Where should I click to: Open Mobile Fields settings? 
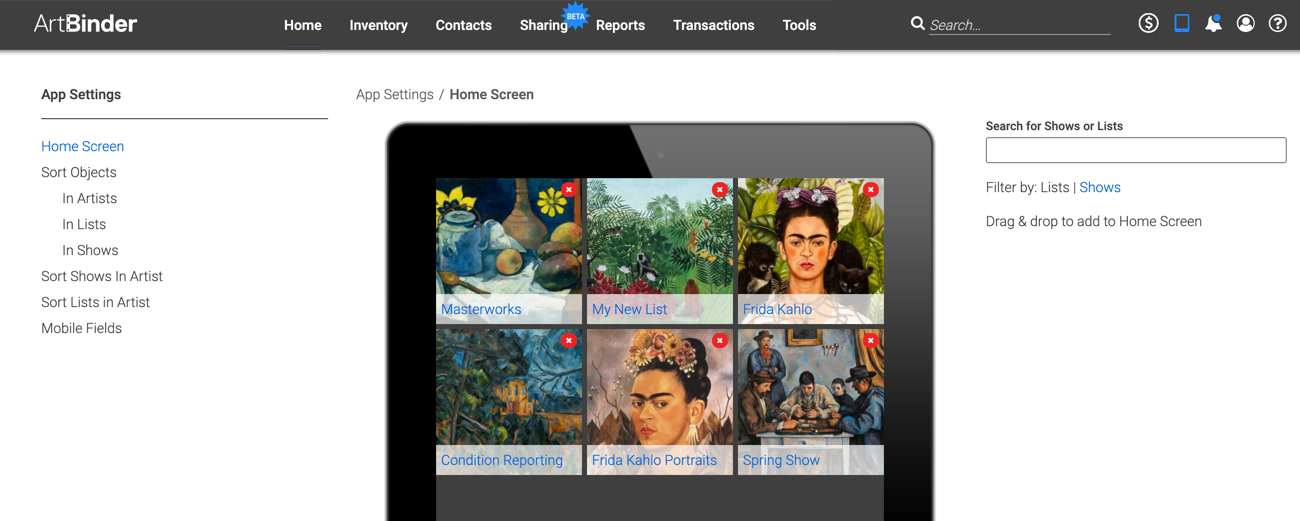pyautogui.click(x=81, y=328)
